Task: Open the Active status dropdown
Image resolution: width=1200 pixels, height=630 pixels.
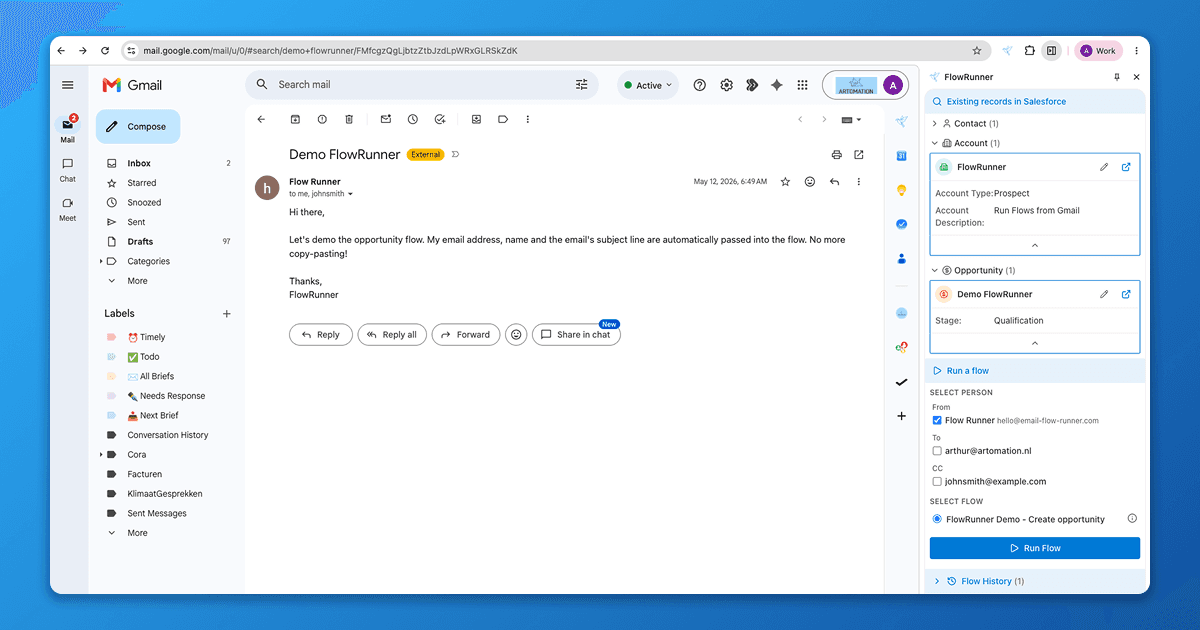Action: click(x=648, y=85)
